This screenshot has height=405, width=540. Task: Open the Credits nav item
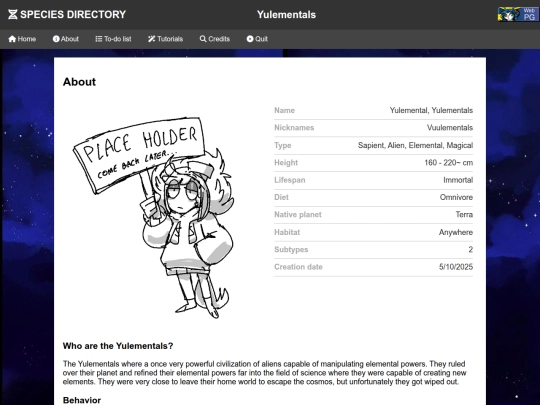point(215,39)
